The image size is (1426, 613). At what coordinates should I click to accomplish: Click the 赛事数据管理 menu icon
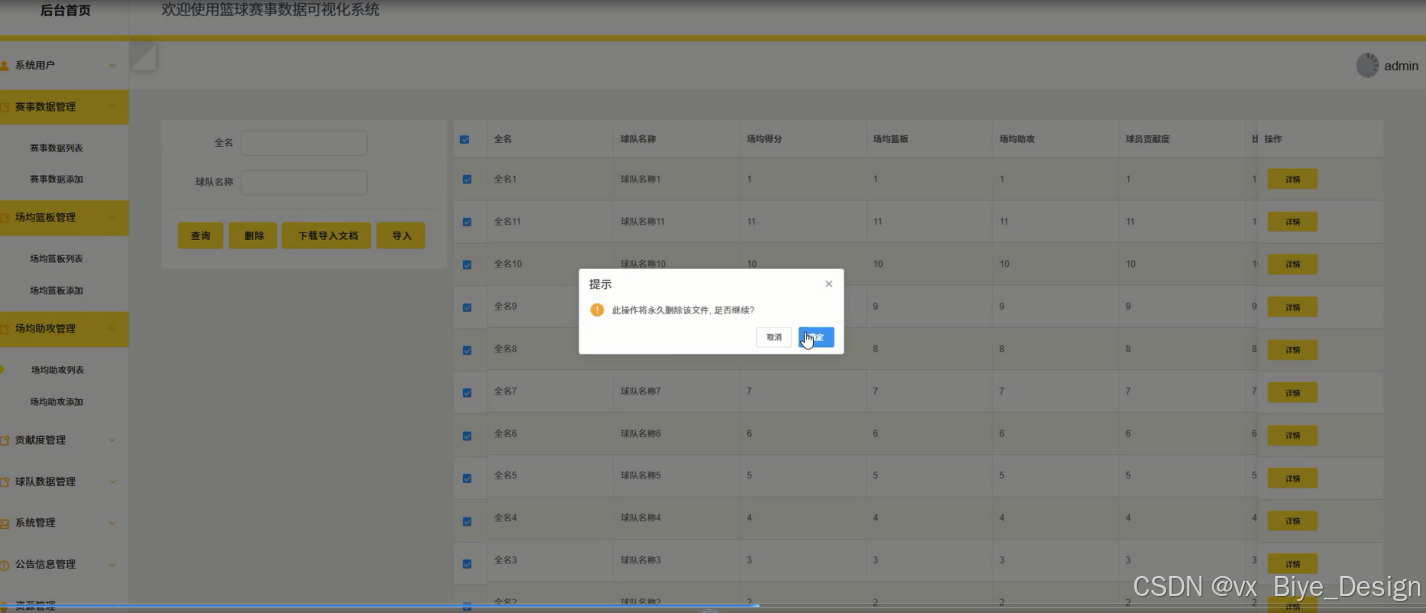coord(5,107)
